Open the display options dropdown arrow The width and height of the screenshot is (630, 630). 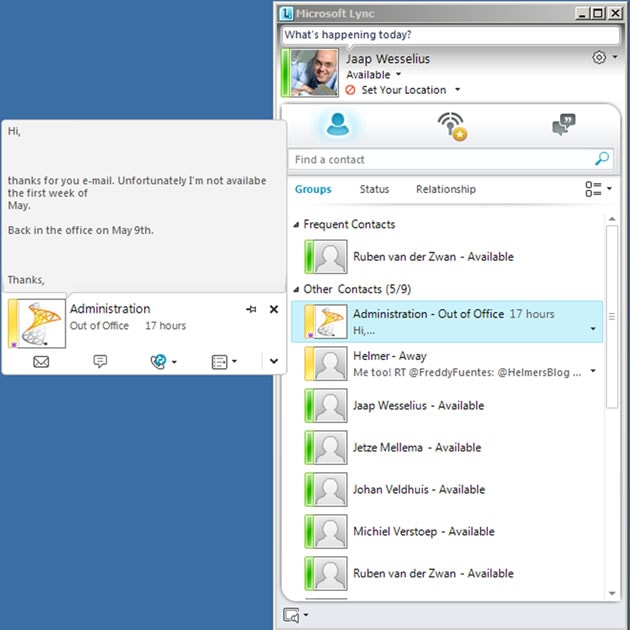609,188
